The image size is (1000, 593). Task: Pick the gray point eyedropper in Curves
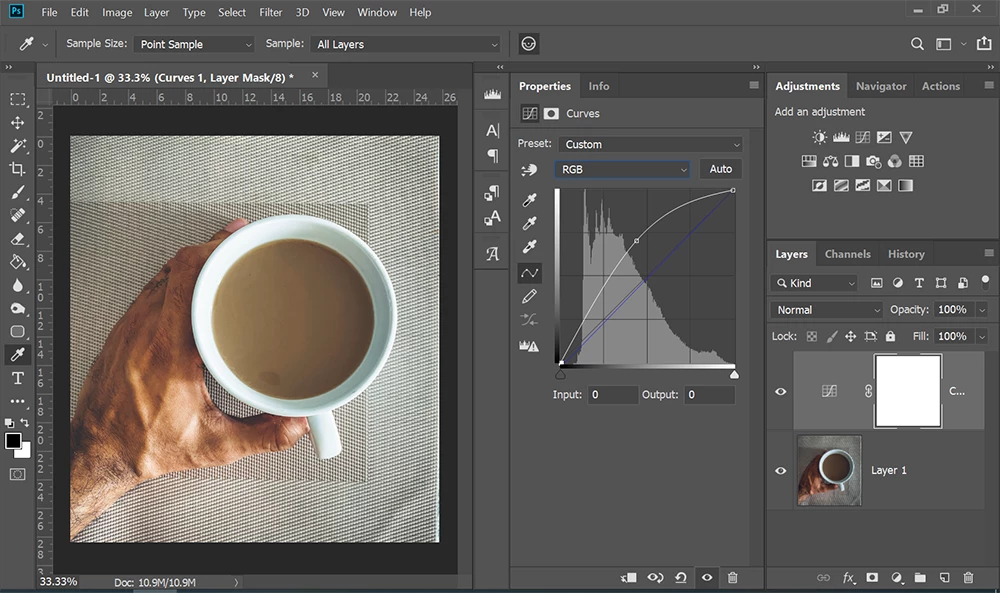[x=529, y=223]
